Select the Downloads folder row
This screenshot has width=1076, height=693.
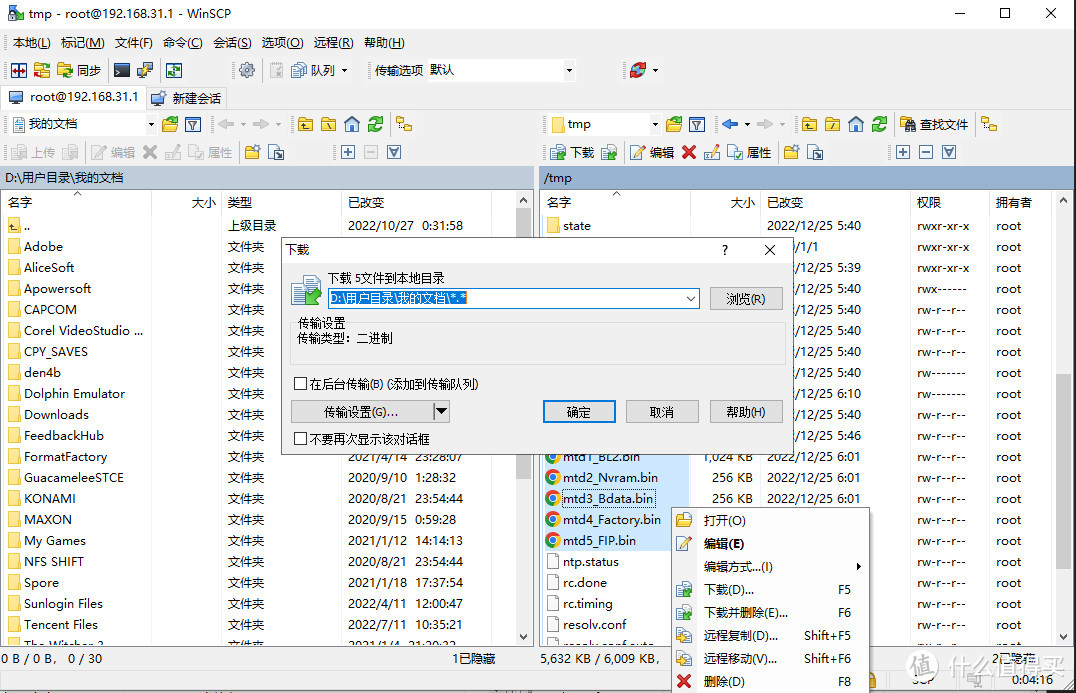click(x=56, y=414)
